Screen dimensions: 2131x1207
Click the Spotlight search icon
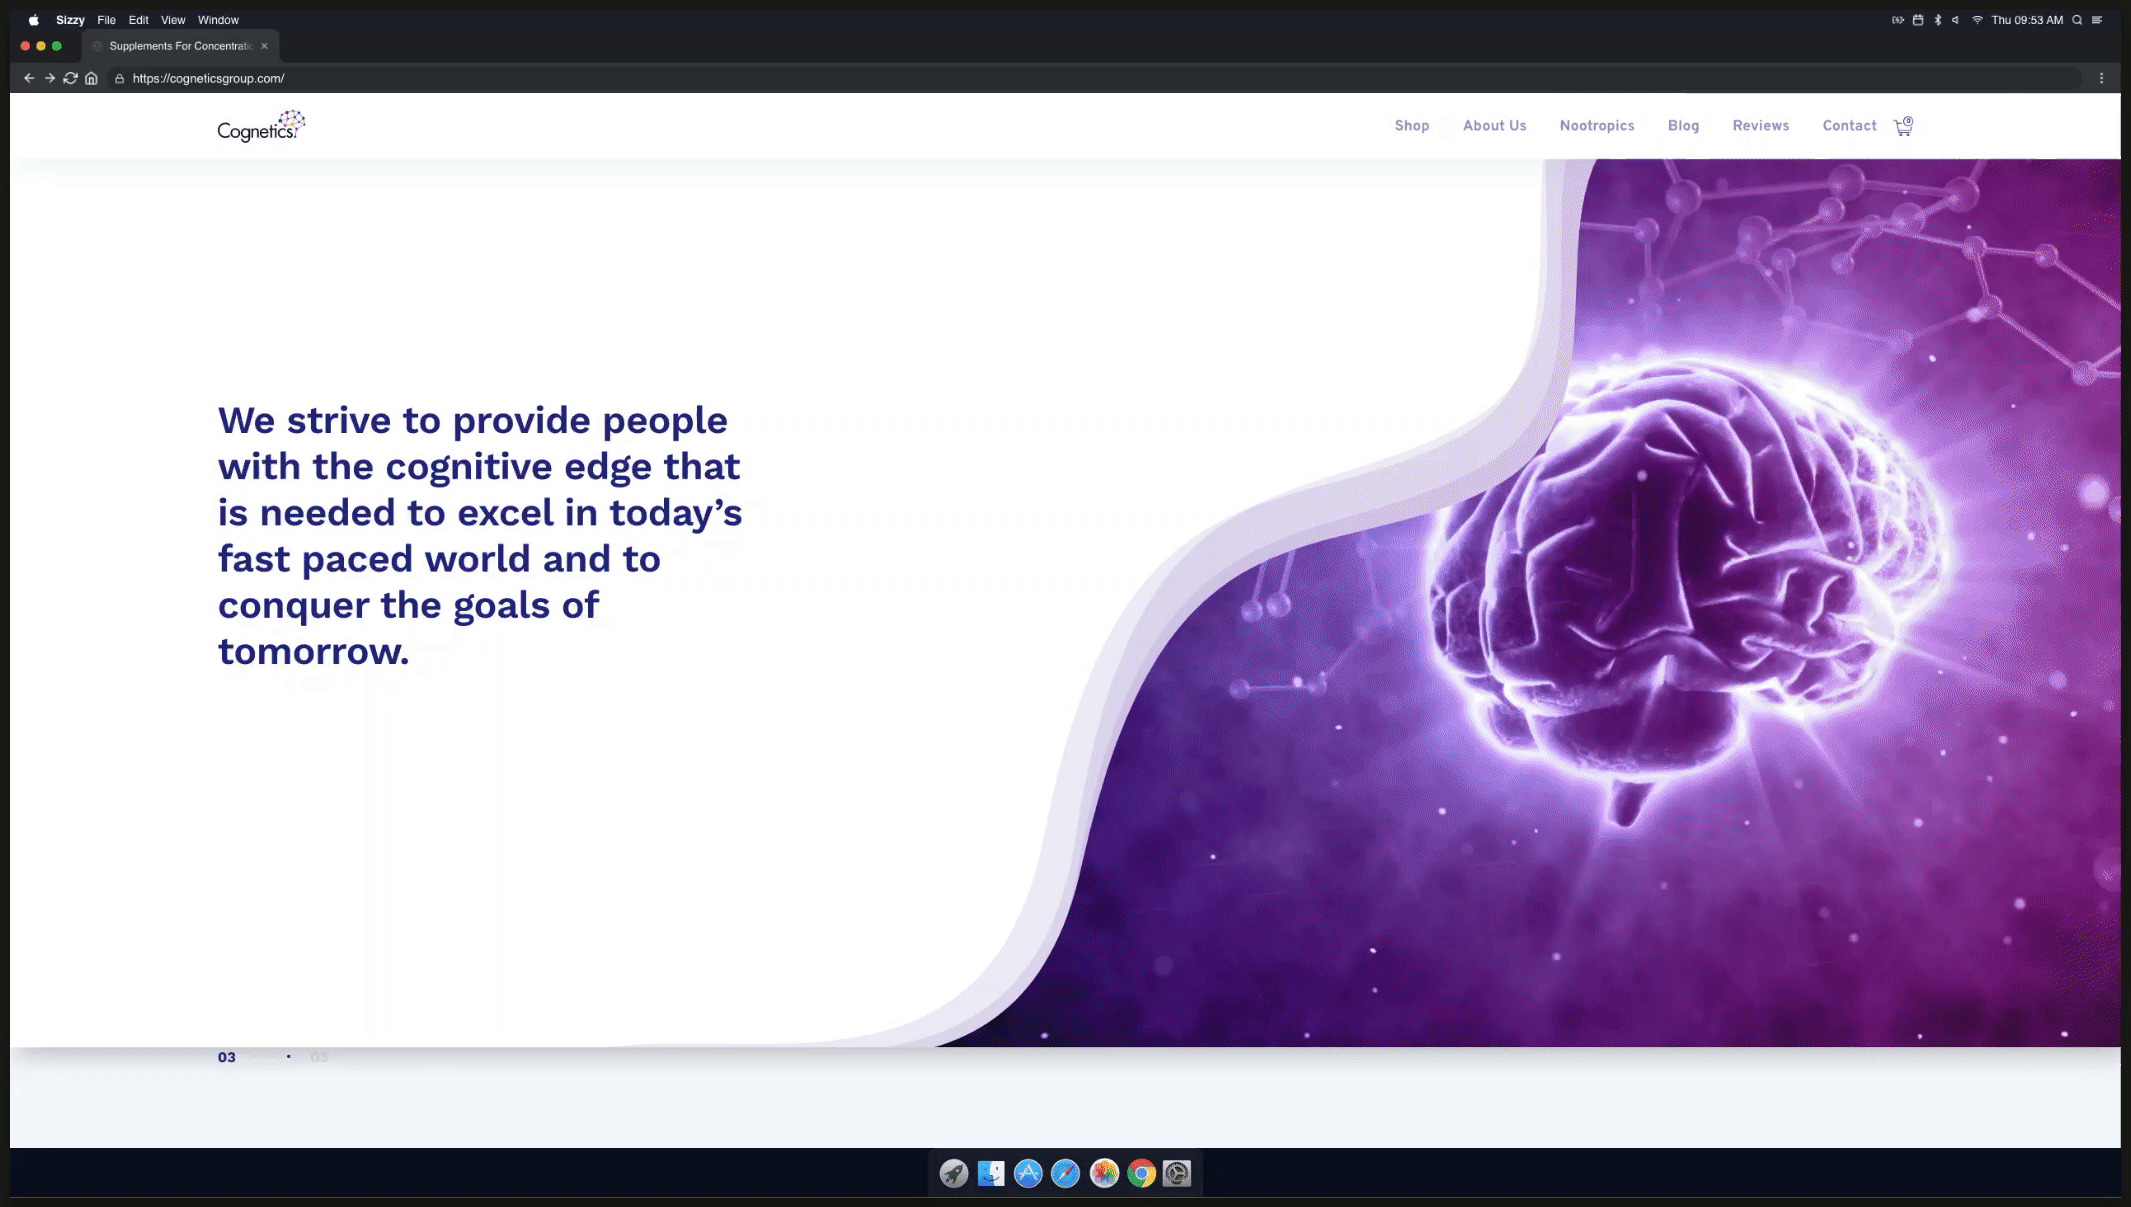pos(2077,20)
